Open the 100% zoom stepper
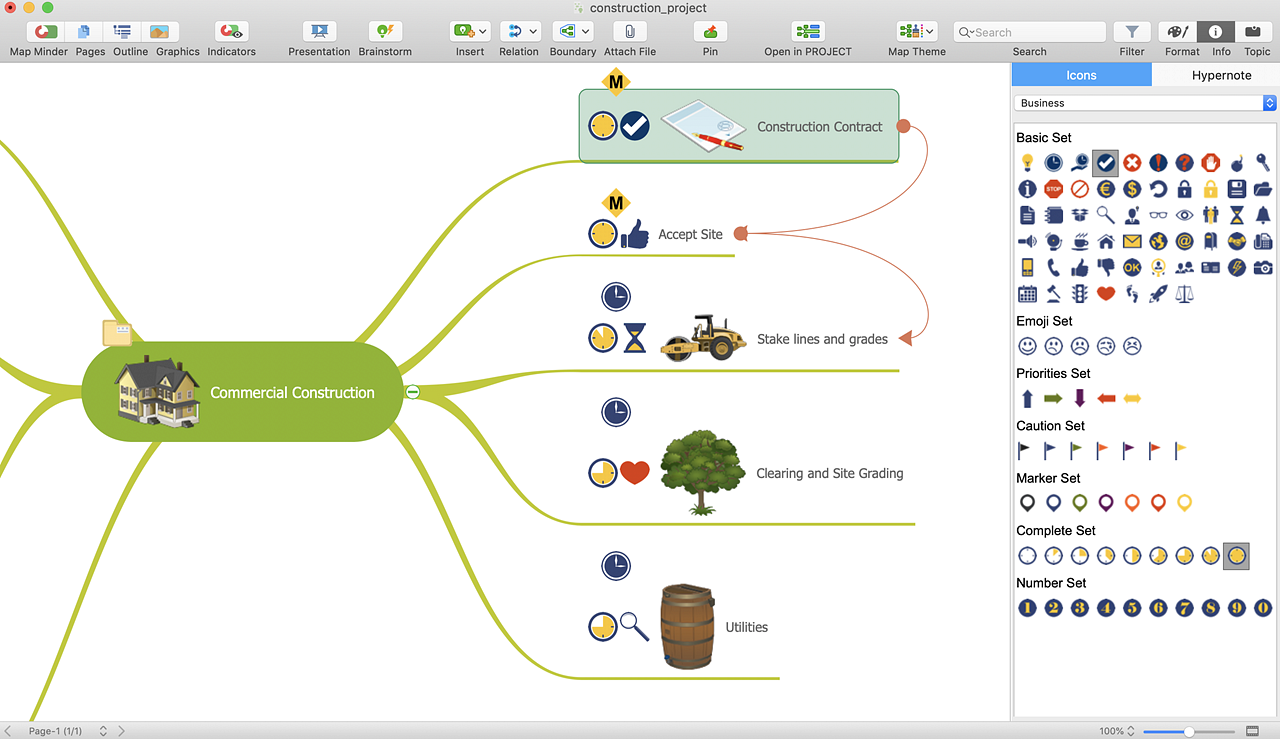1280x739 pixels. pos(1132,731)
